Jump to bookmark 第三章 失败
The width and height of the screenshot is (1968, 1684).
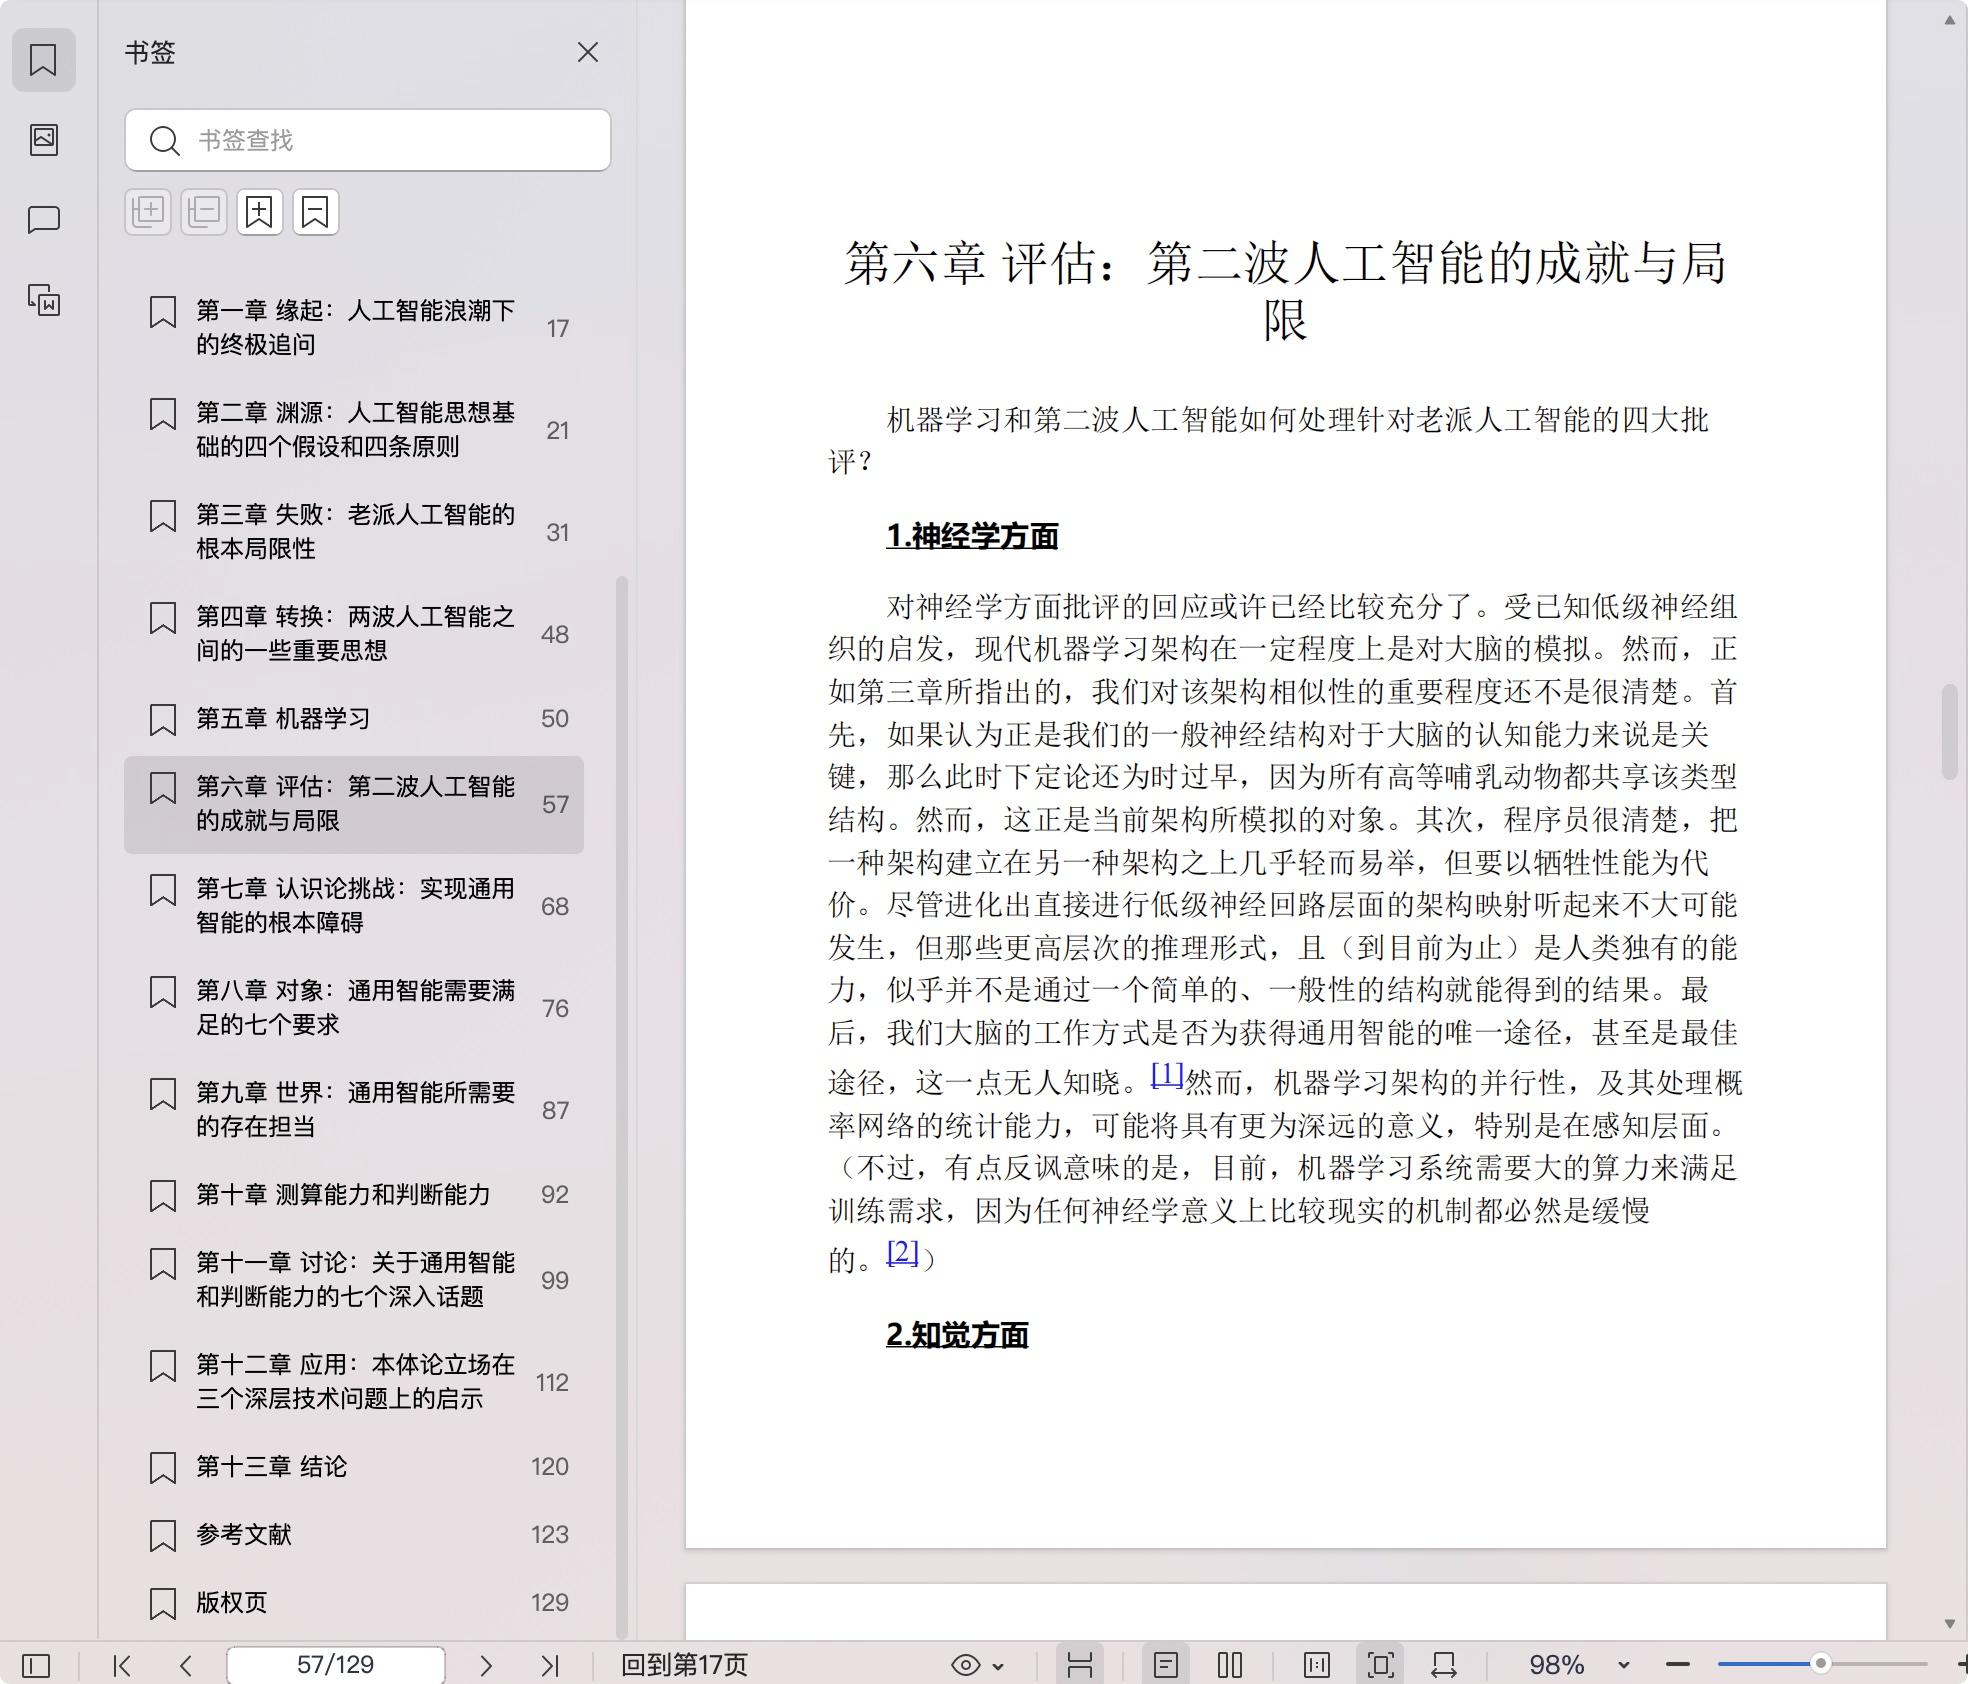tap(354, 532)
